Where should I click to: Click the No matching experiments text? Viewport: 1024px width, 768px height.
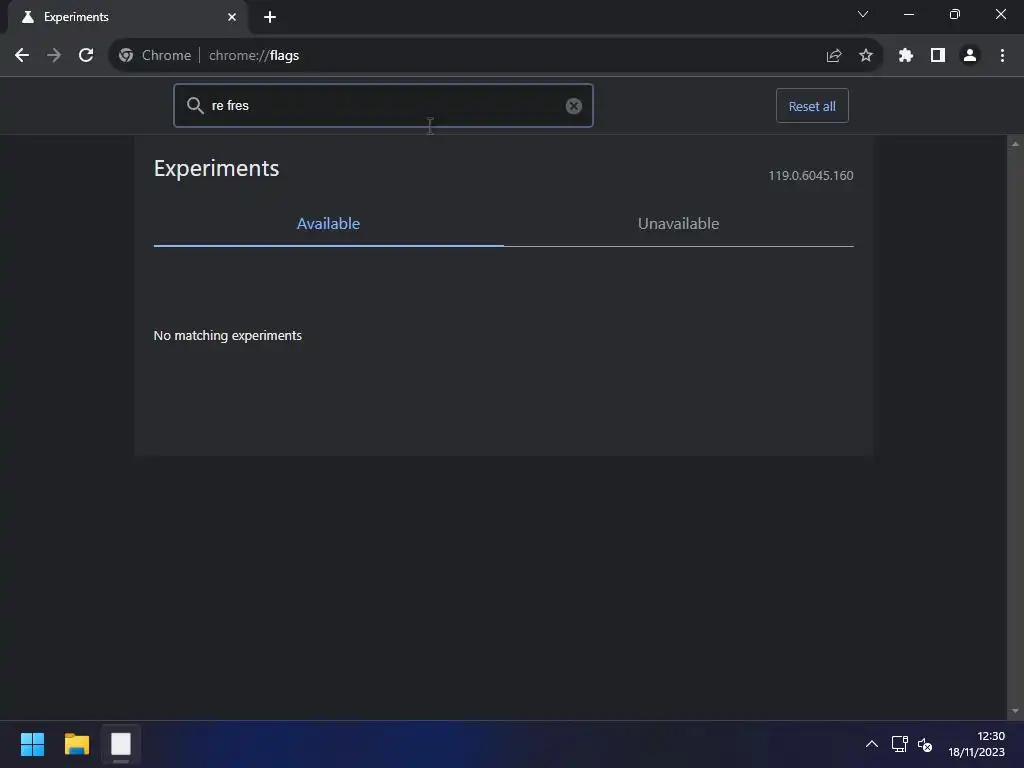(227, 336)
